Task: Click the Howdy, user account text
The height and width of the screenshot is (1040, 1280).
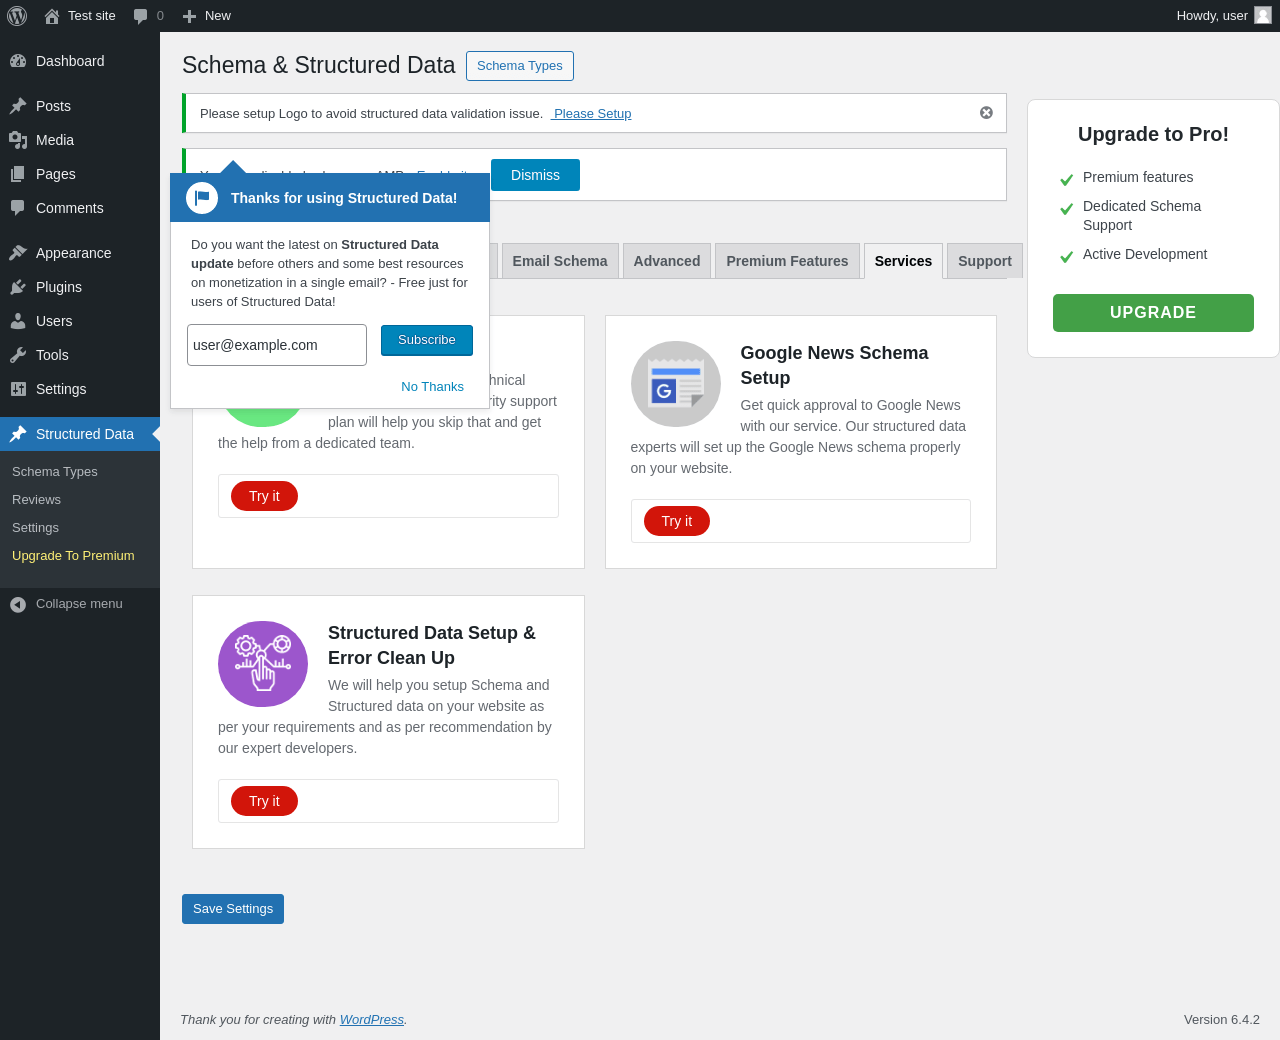Action: pyautogui.click(x=1212, y=16)
